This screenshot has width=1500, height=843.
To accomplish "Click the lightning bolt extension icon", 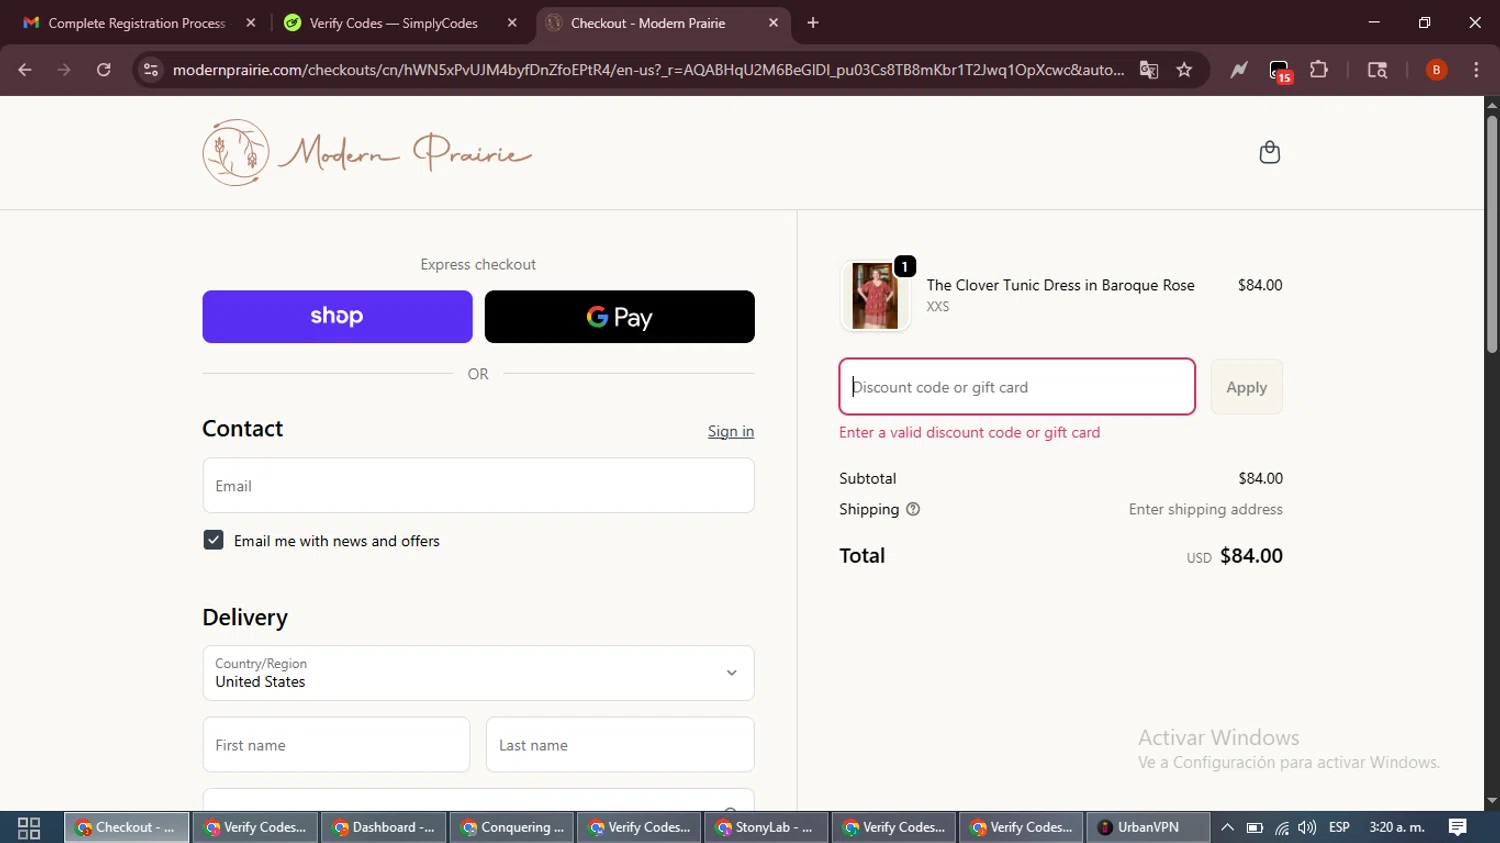I will (1239, 70).
